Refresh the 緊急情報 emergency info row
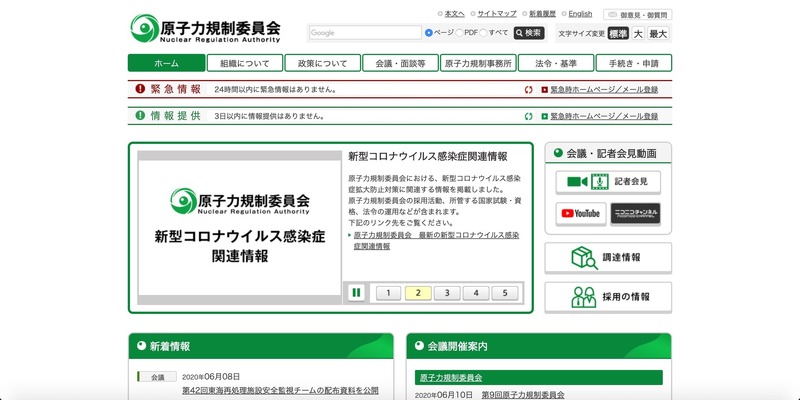 (529, 90)
